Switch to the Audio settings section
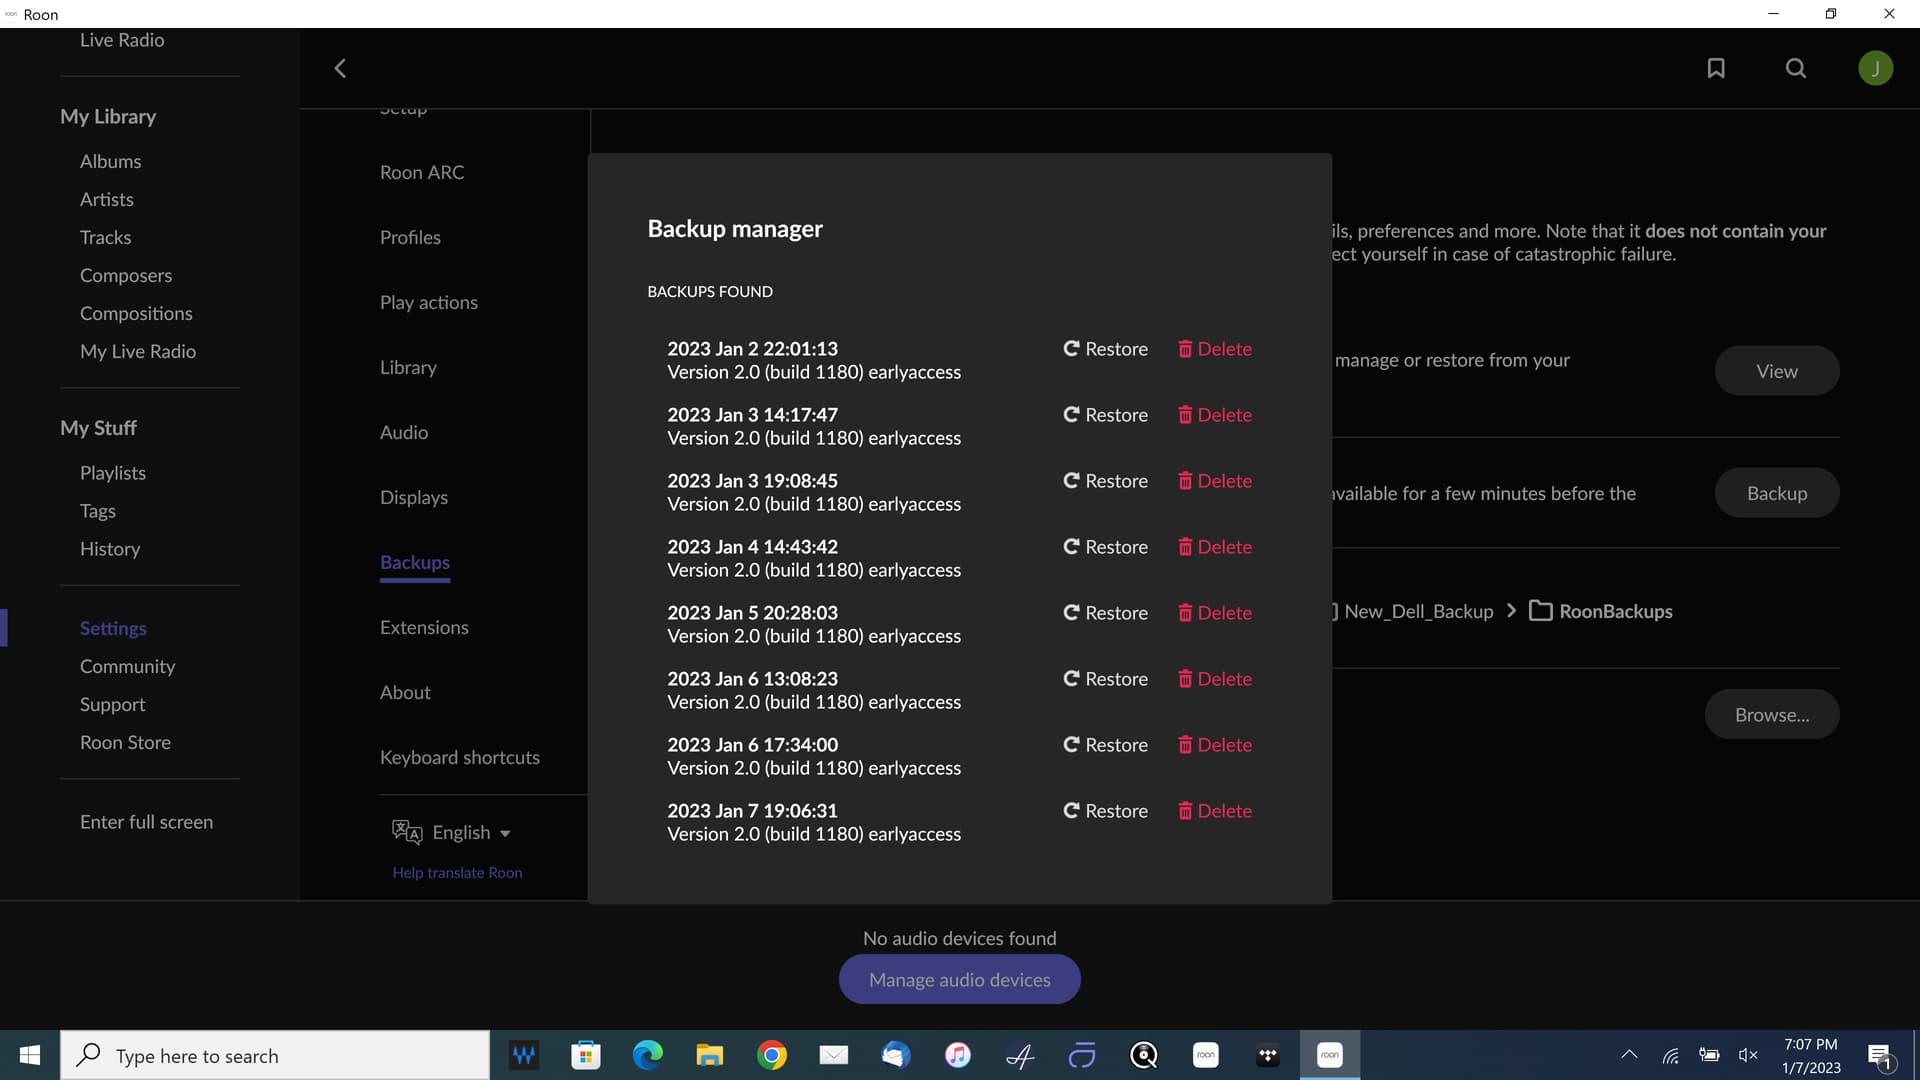Screen dimensions: 1920x1080 [x=403, y=432]
